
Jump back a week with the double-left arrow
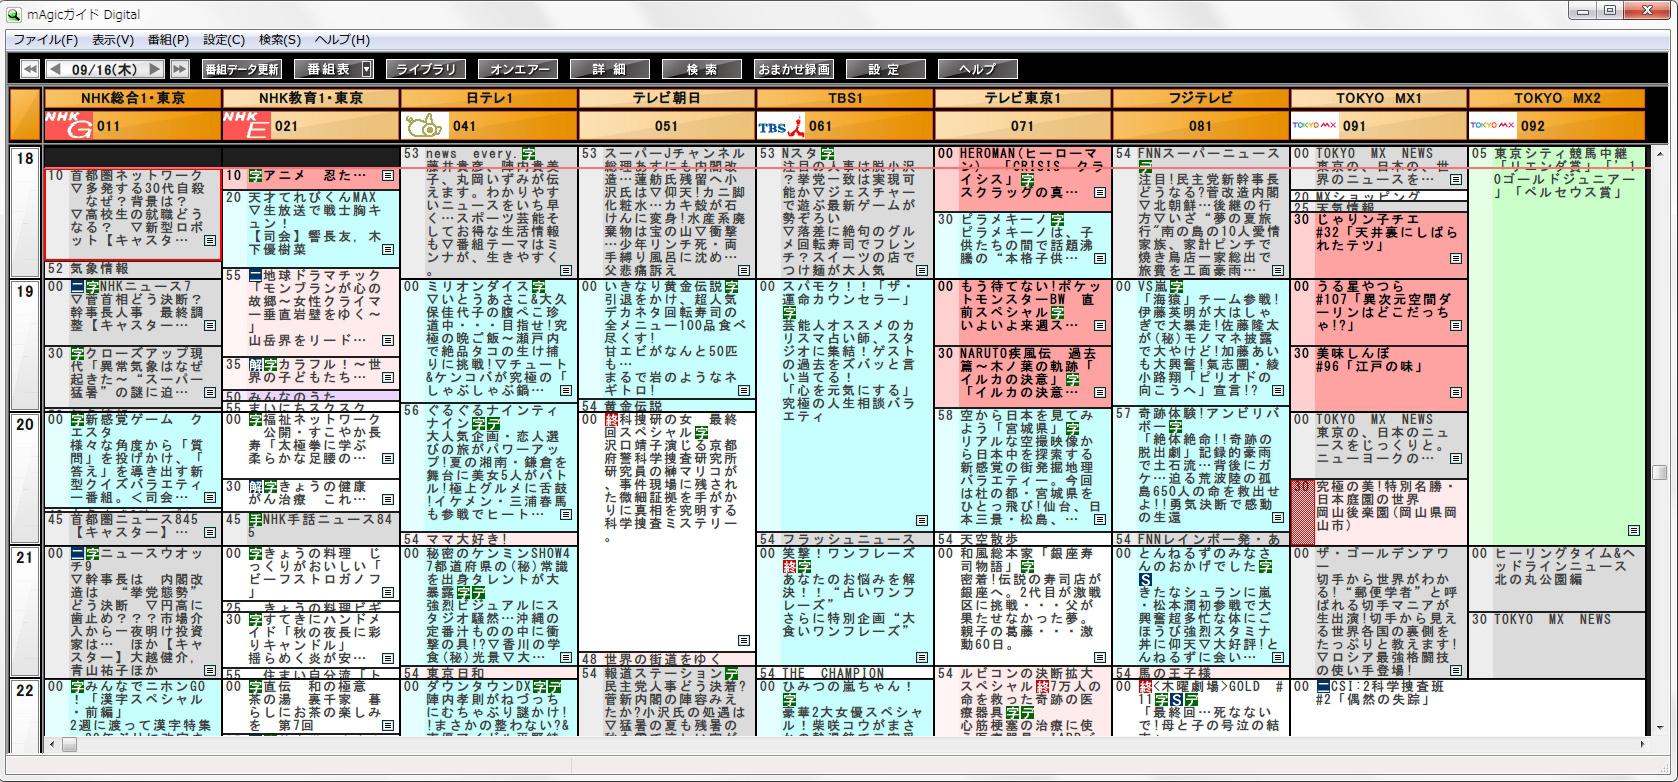pos(30,69)
